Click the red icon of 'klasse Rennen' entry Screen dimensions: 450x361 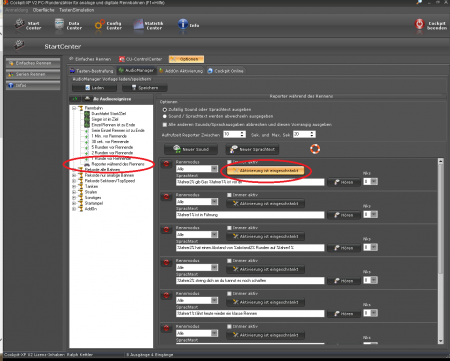tap(166, 296)
